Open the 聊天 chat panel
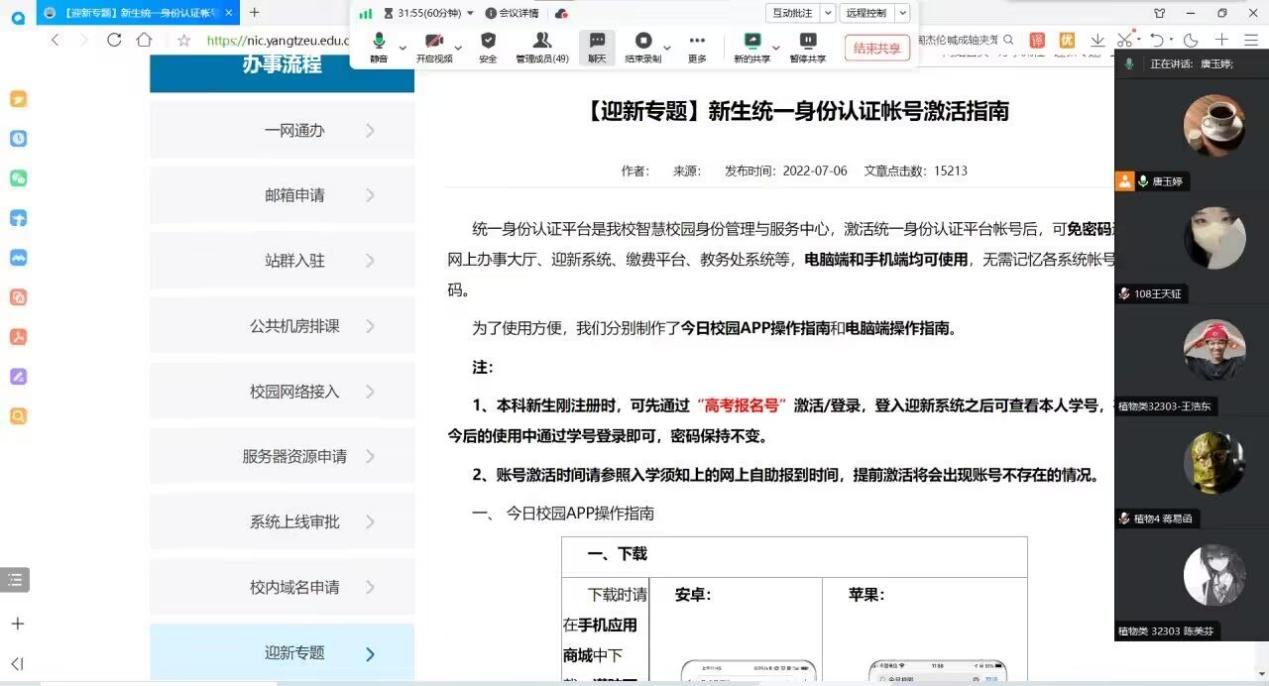The image size is (1269, 686). click(597, 46)
